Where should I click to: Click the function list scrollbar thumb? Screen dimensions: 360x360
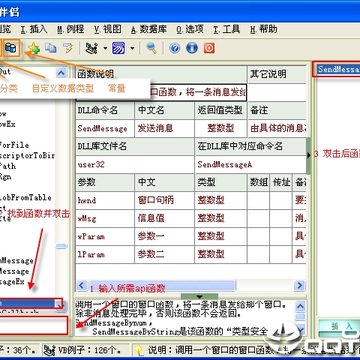pos(61,246)
